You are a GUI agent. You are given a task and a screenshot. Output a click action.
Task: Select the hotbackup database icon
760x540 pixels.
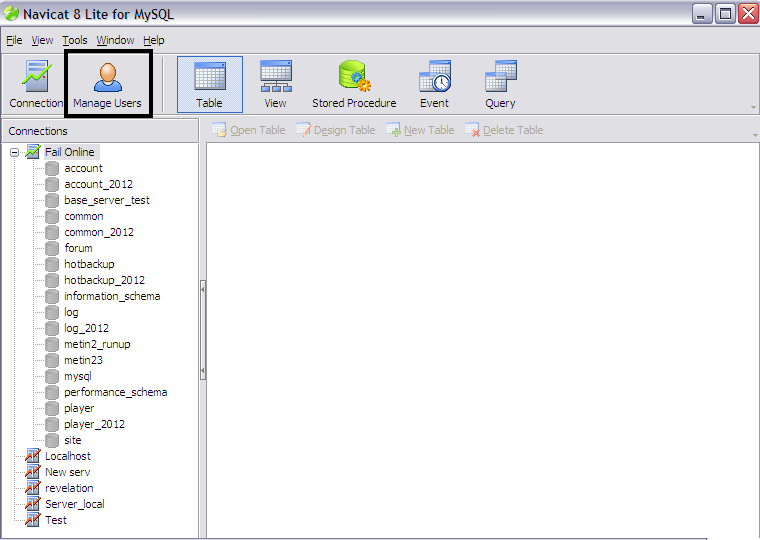point(52,264)
